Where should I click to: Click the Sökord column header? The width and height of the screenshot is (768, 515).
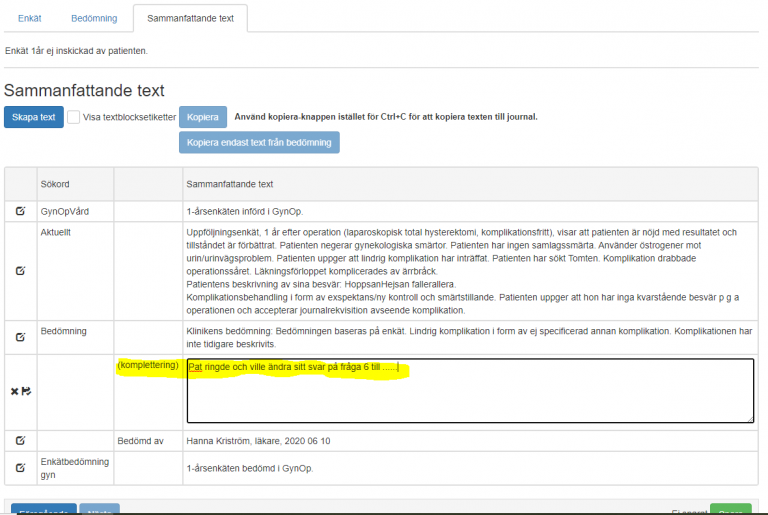(x=55, y=184)
